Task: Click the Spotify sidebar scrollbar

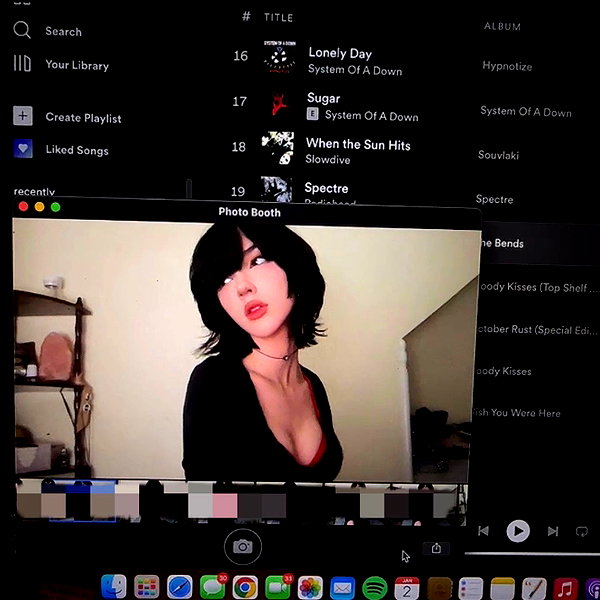Action: coord(189,188)
